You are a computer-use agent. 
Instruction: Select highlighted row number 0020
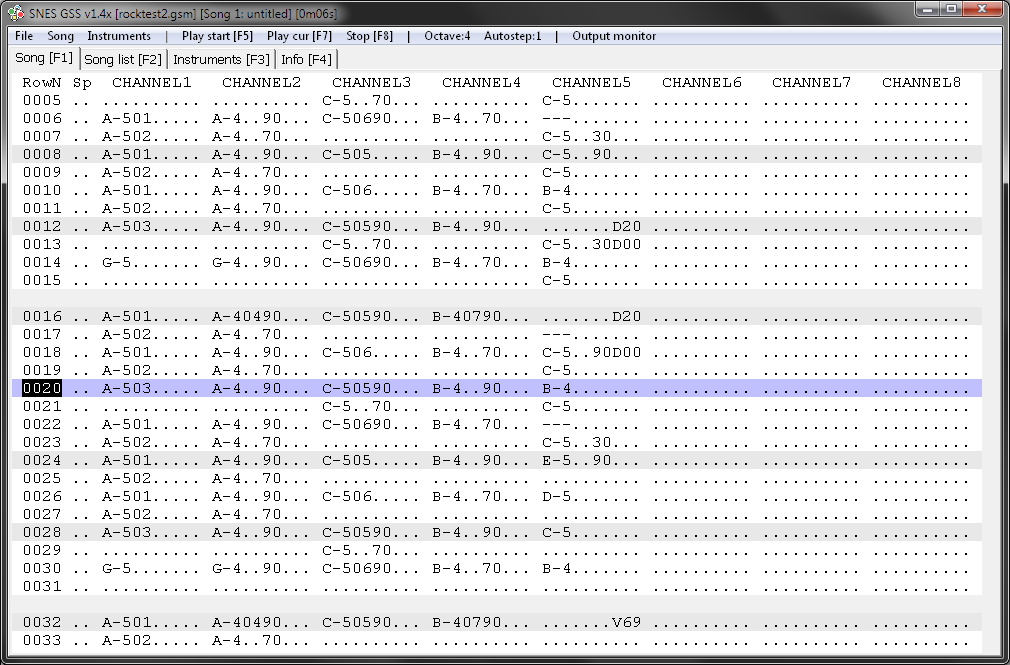click(42, 388)
